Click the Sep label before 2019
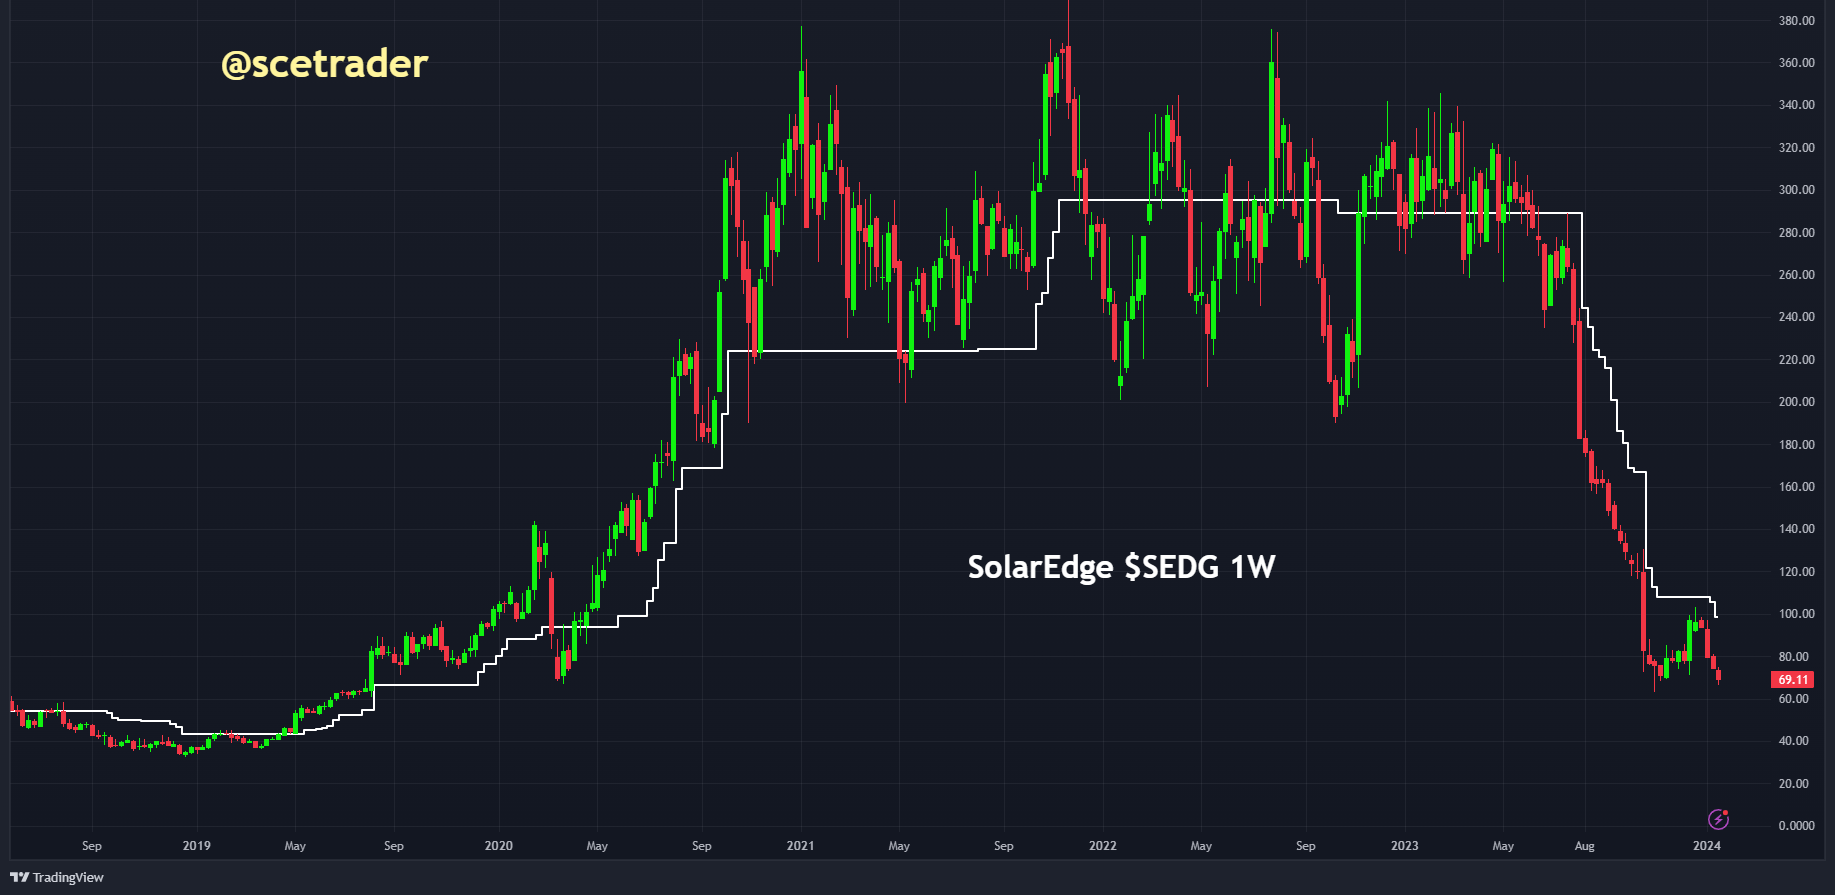This screenshot has width=1835, height=895. (x=92, y=845)
